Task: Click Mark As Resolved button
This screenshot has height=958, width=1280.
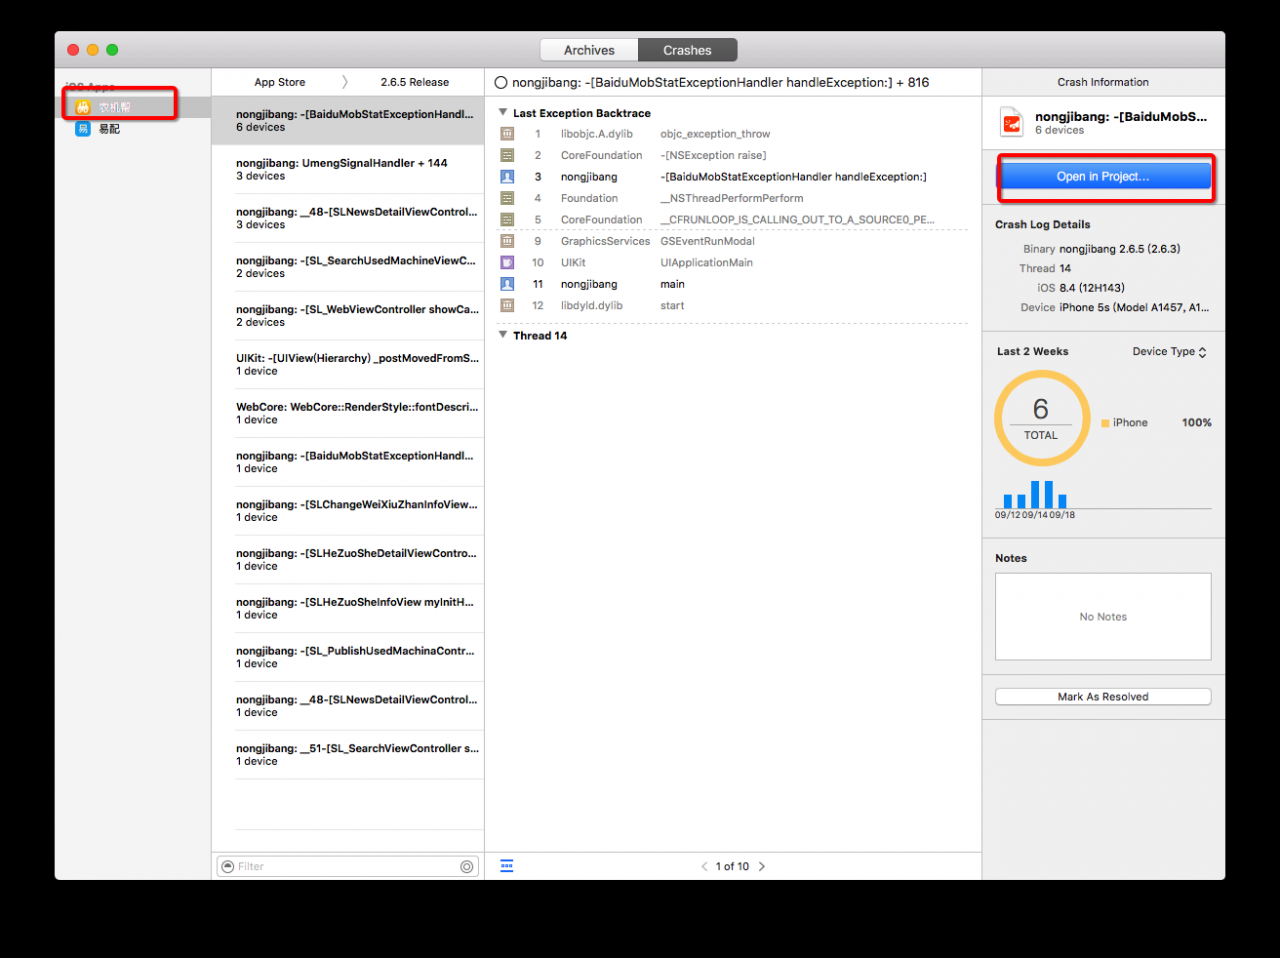Action: click(1103, 697)
